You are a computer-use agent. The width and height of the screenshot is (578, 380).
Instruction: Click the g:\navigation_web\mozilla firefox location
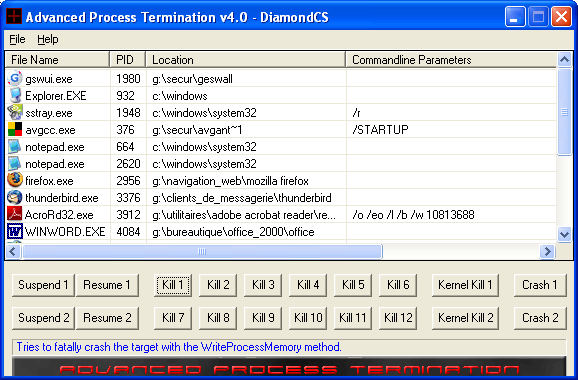230,181
